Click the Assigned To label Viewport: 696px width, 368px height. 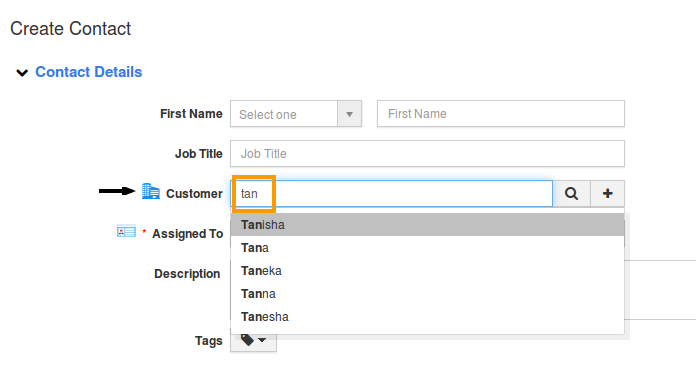(x=187, y=234)
